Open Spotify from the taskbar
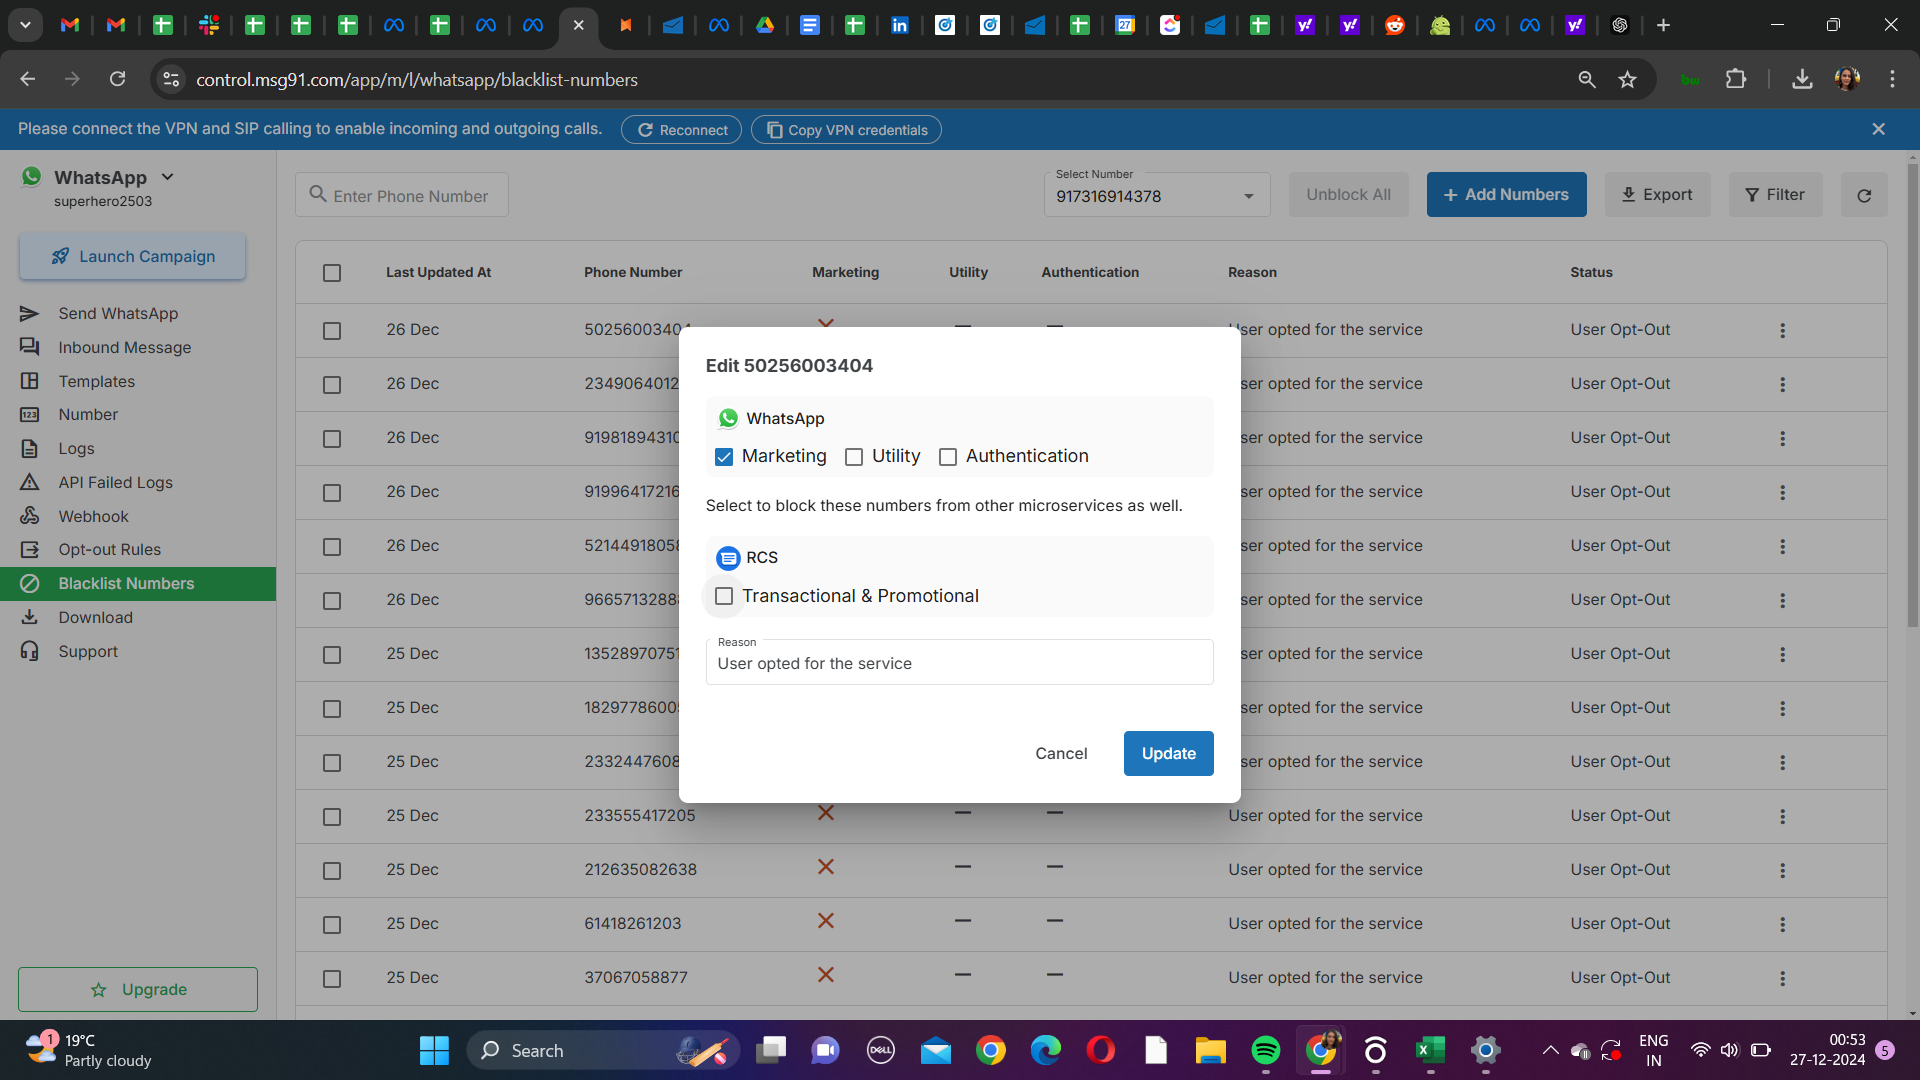 coord(1265,1050)
